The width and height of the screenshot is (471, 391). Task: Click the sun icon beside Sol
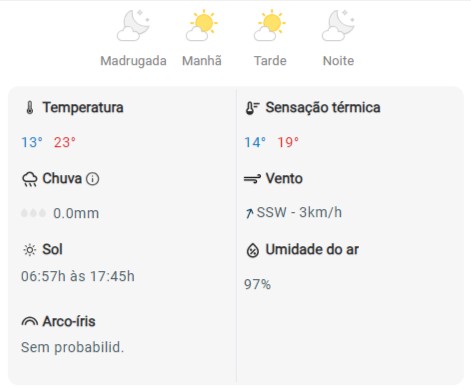point(29,250)
